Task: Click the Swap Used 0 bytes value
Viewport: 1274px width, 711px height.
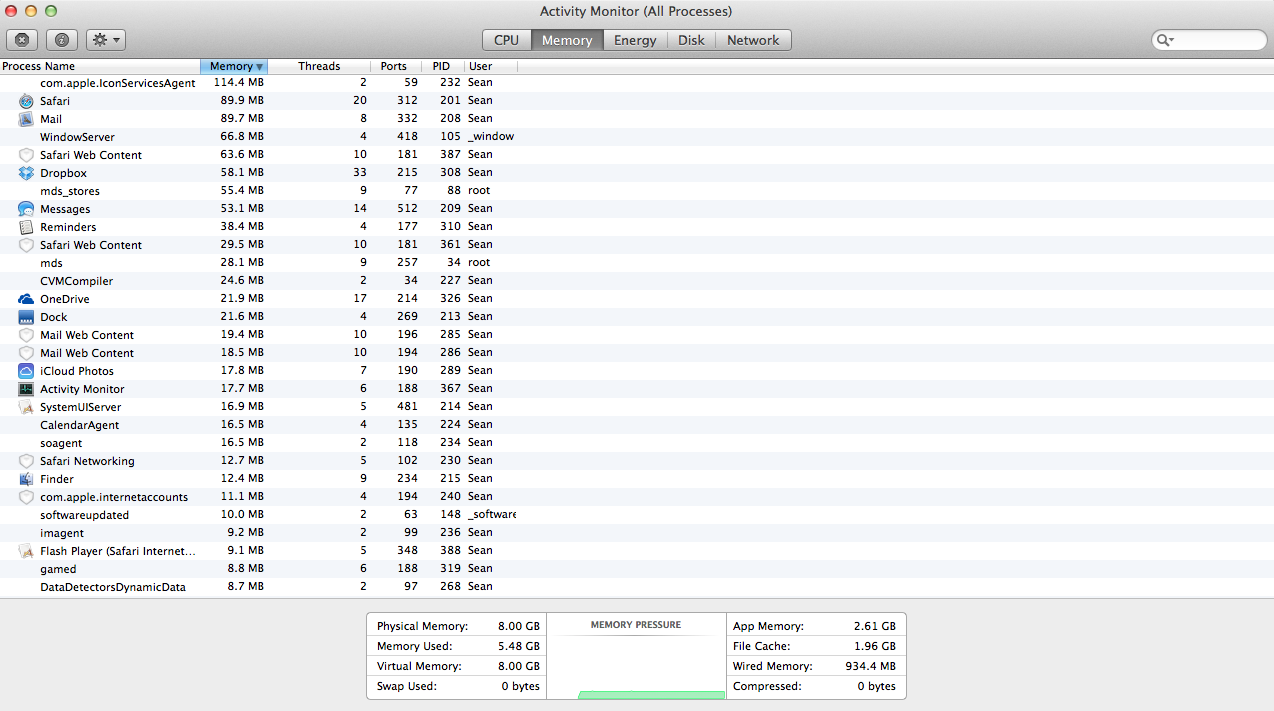Action: (x=519, y=686)
